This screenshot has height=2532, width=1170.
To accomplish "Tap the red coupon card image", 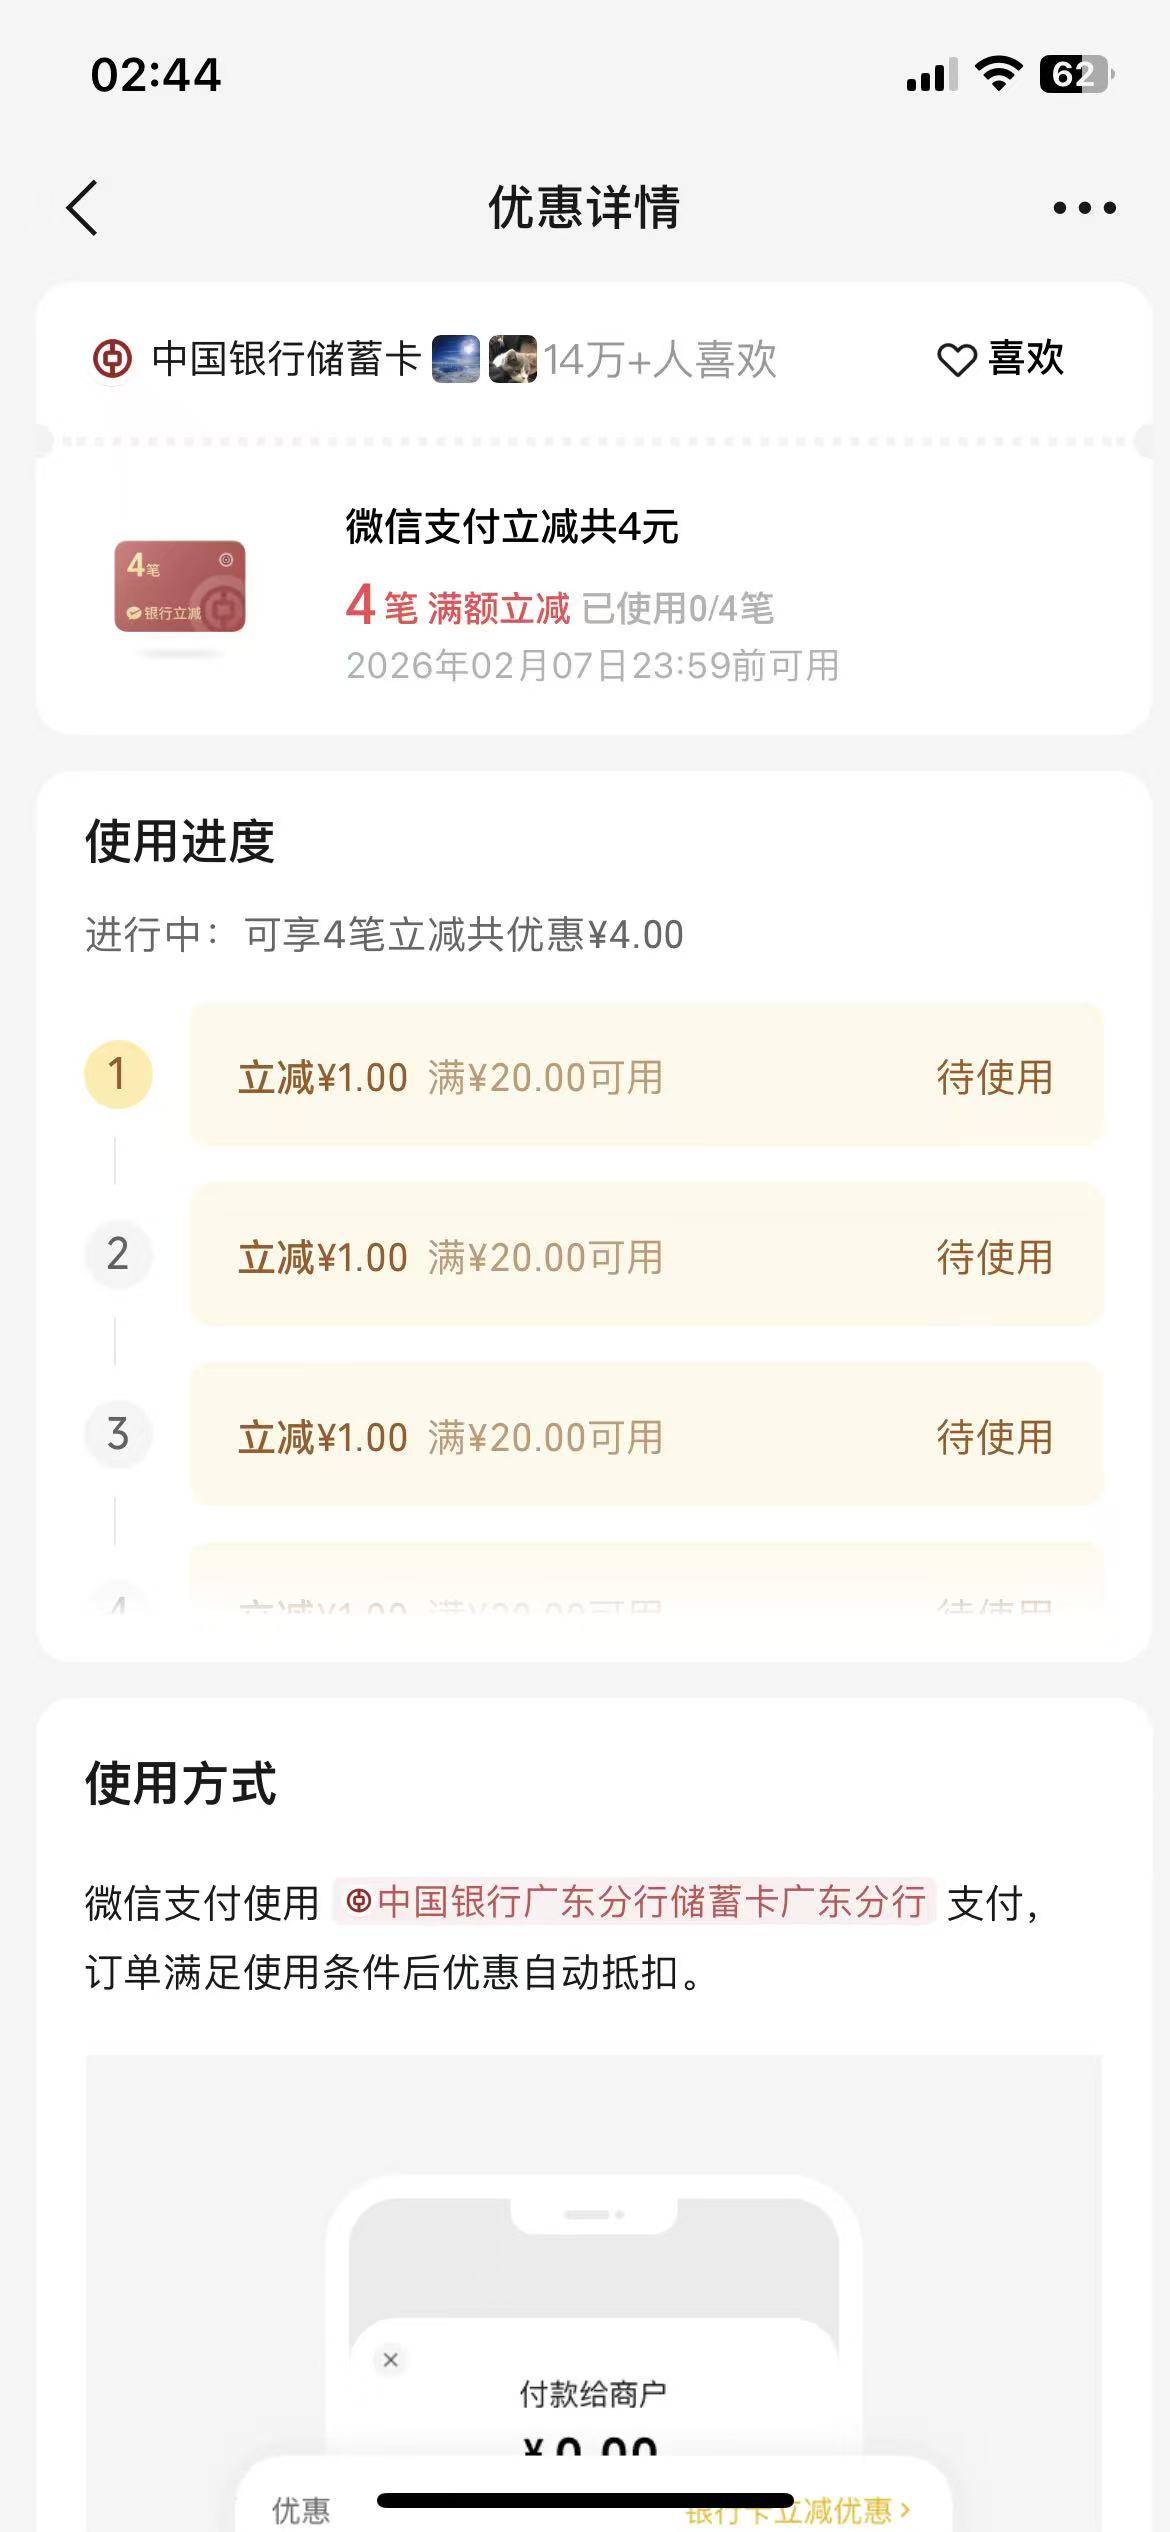I will tap(180, 586).
